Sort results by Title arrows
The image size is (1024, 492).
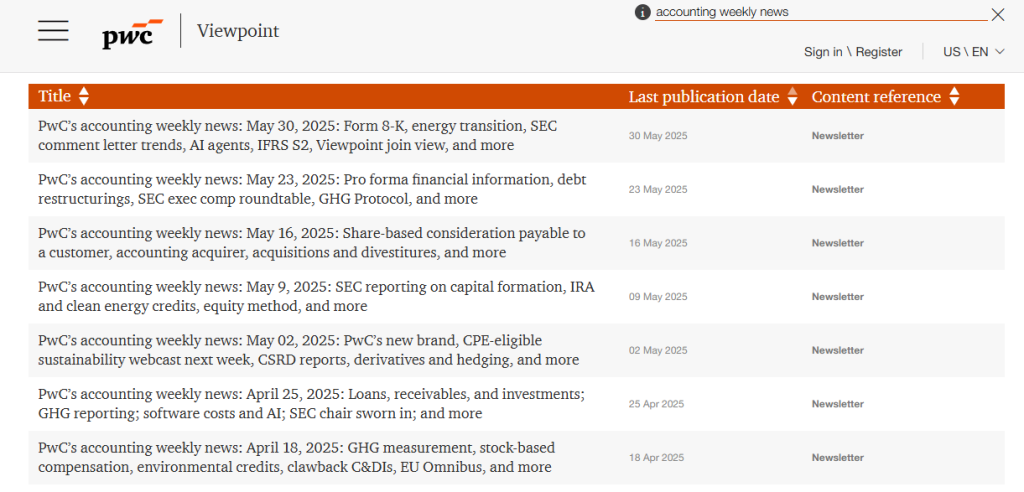84,96
